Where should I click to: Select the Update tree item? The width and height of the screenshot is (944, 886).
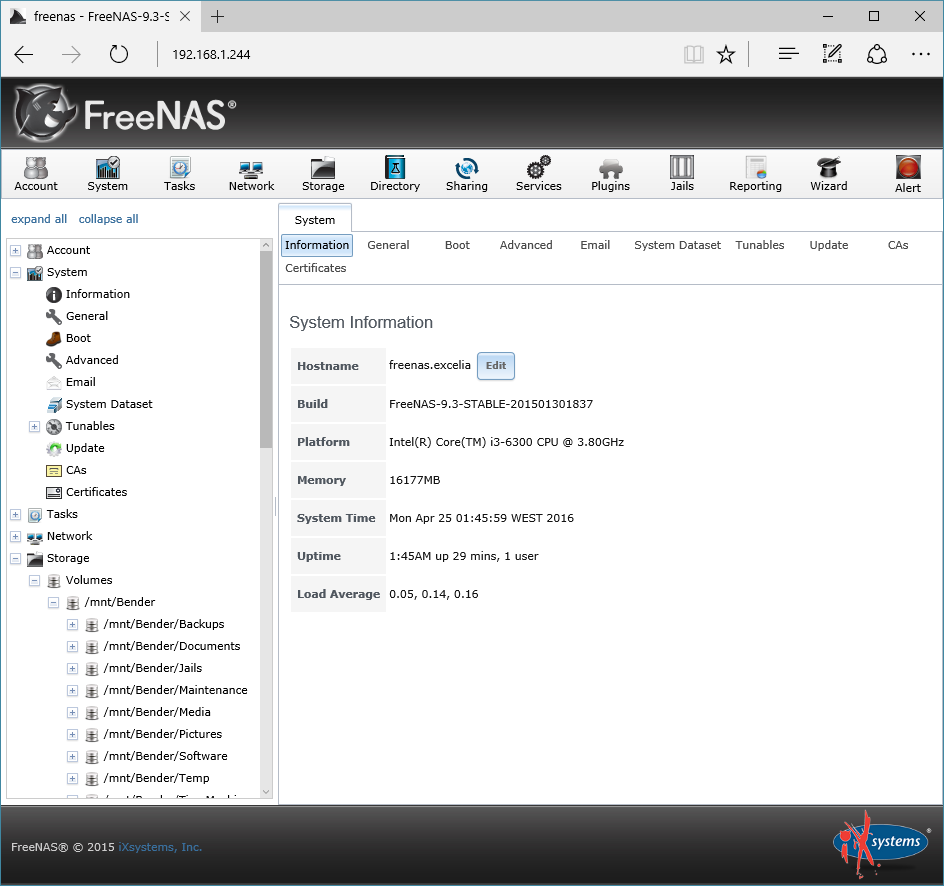point(85,448)
